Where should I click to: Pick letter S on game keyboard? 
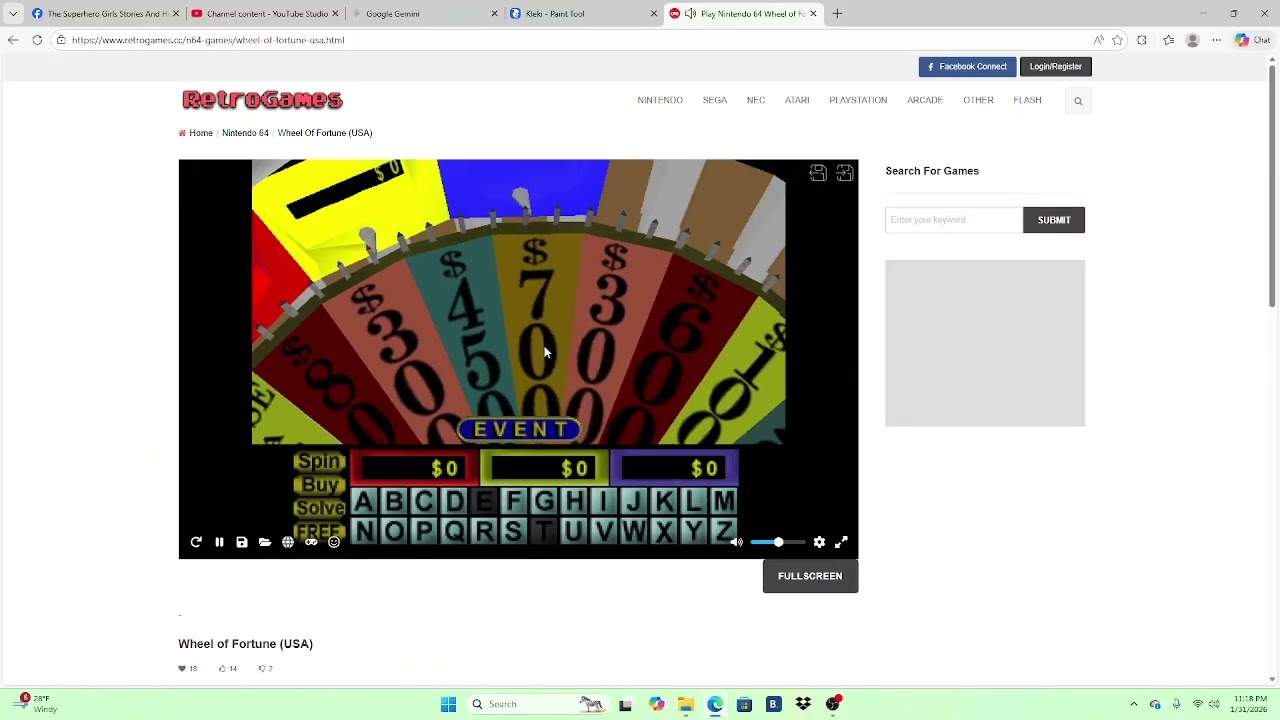tap(513, 531)
